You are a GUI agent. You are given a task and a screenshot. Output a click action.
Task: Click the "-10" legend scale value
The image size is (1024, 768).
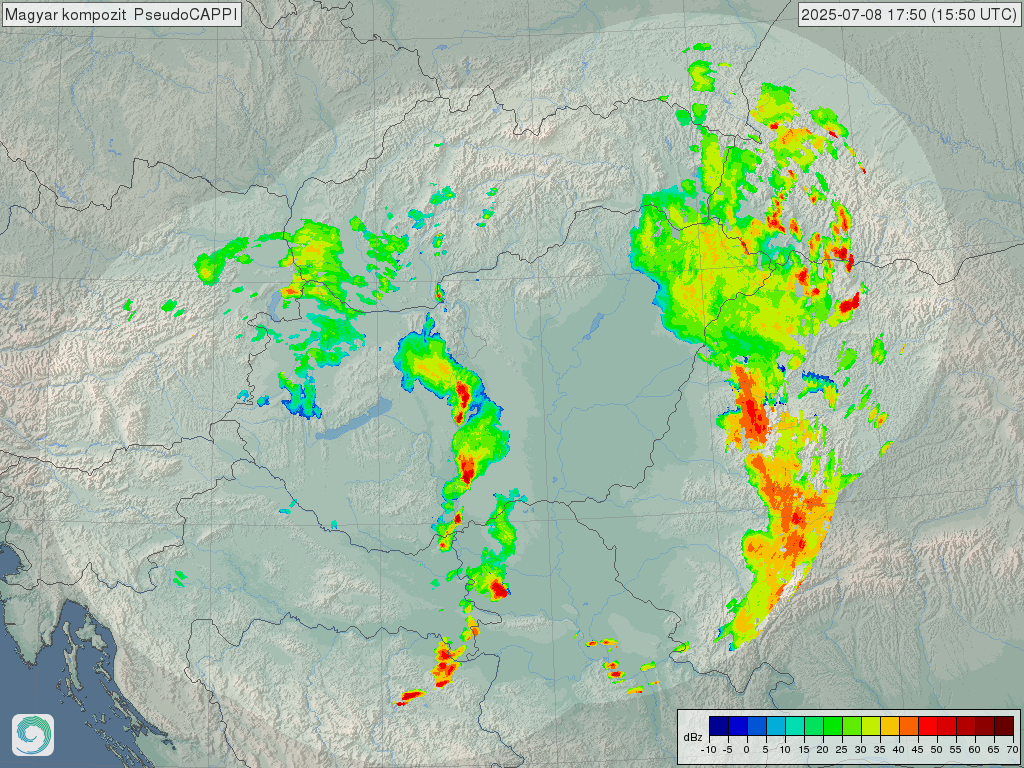click(x=709, y=750)
